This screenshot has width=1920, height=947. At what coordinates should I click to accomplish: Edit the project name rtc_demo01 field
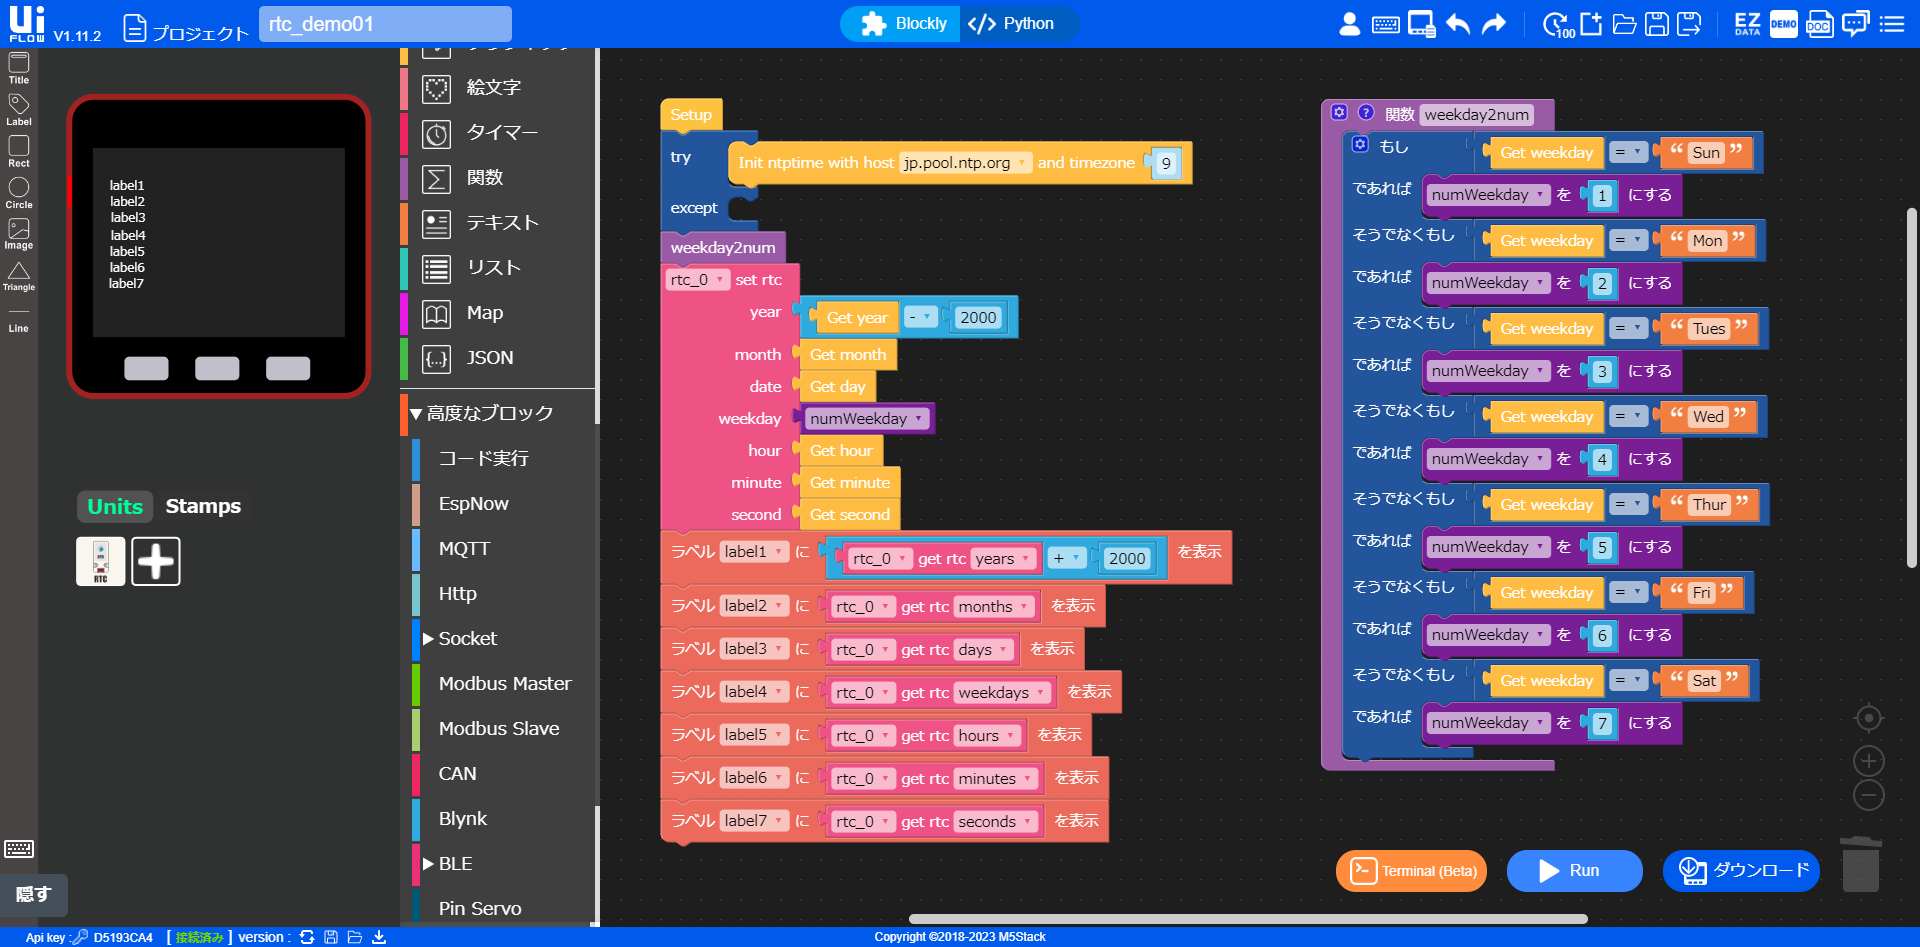(385, 24)
